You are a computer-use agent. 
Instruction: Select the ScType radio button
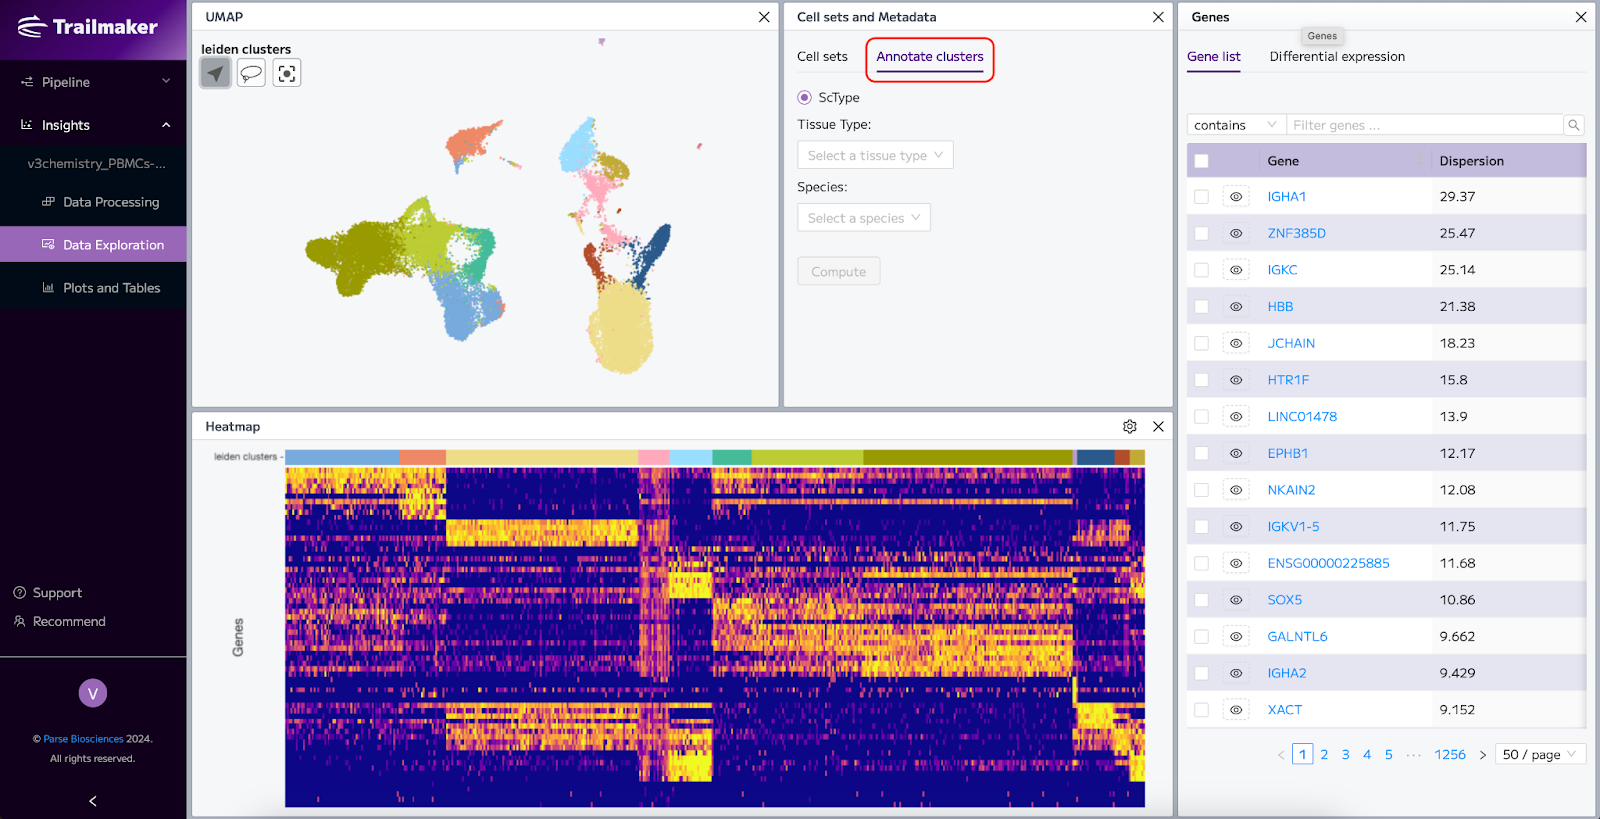pyautogui.click(x=805, y=97)
